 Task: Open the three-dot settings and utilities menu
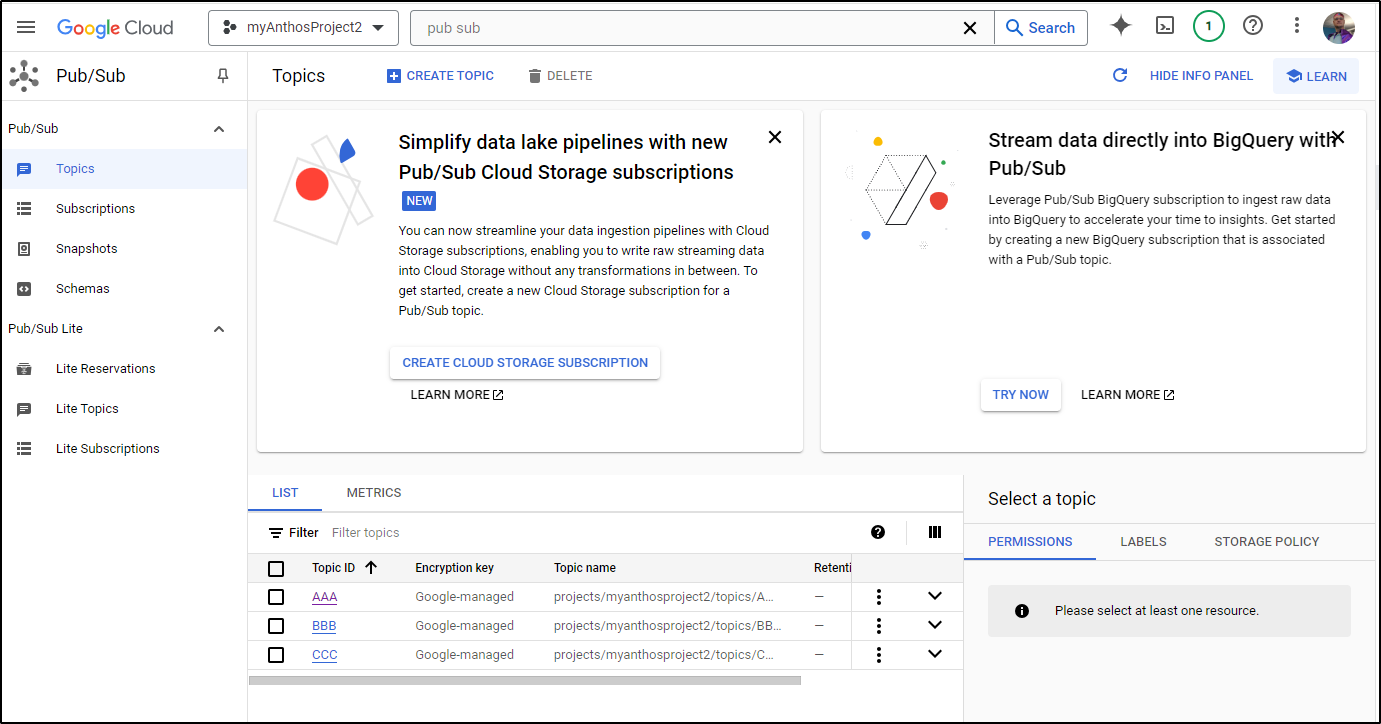[x=1297, y=27]
